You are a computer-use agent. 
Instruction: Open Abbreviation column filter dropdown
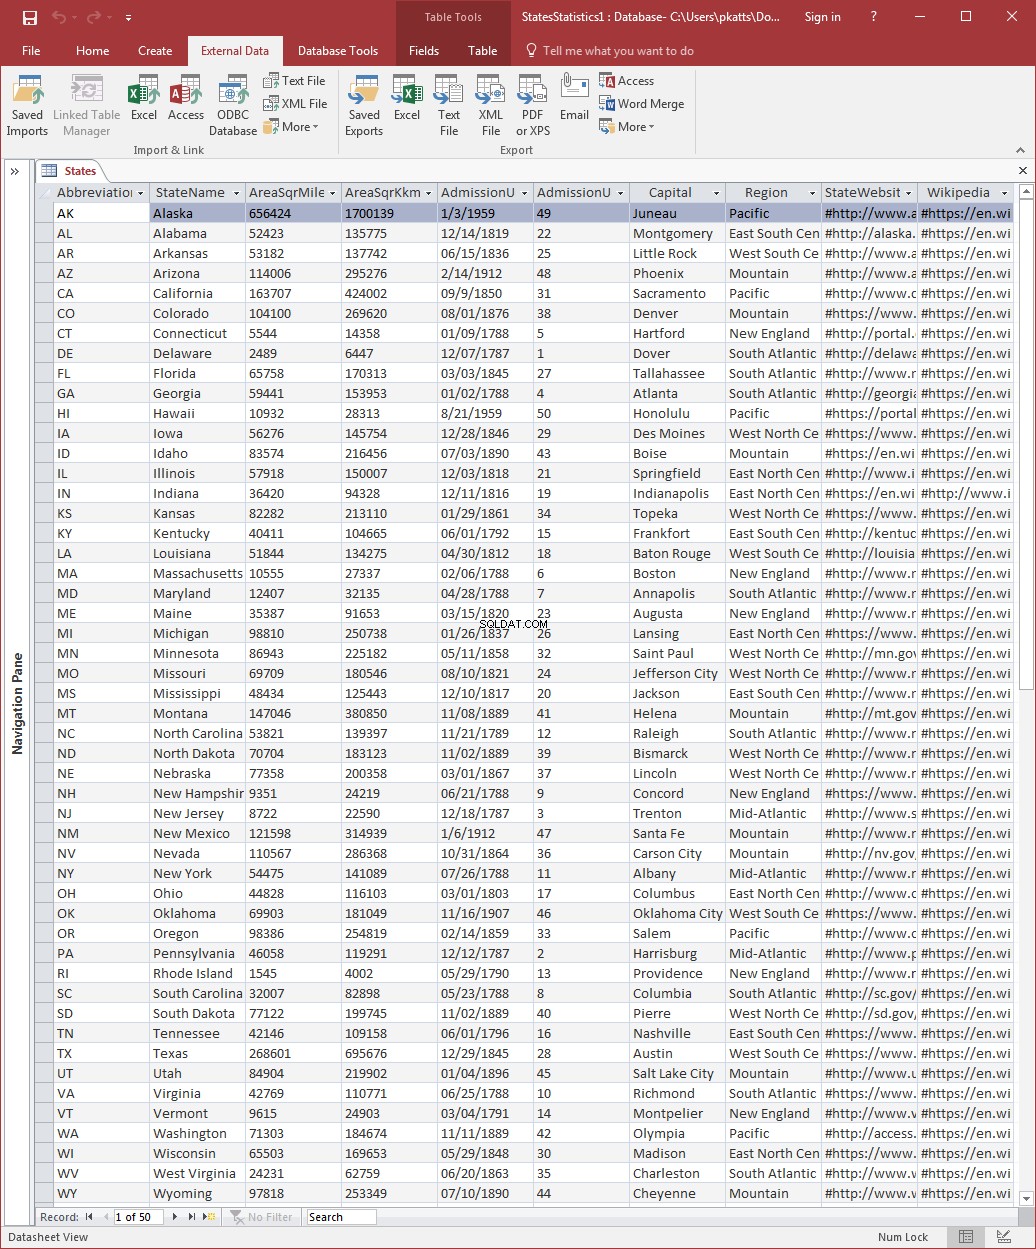coord(141,193)
